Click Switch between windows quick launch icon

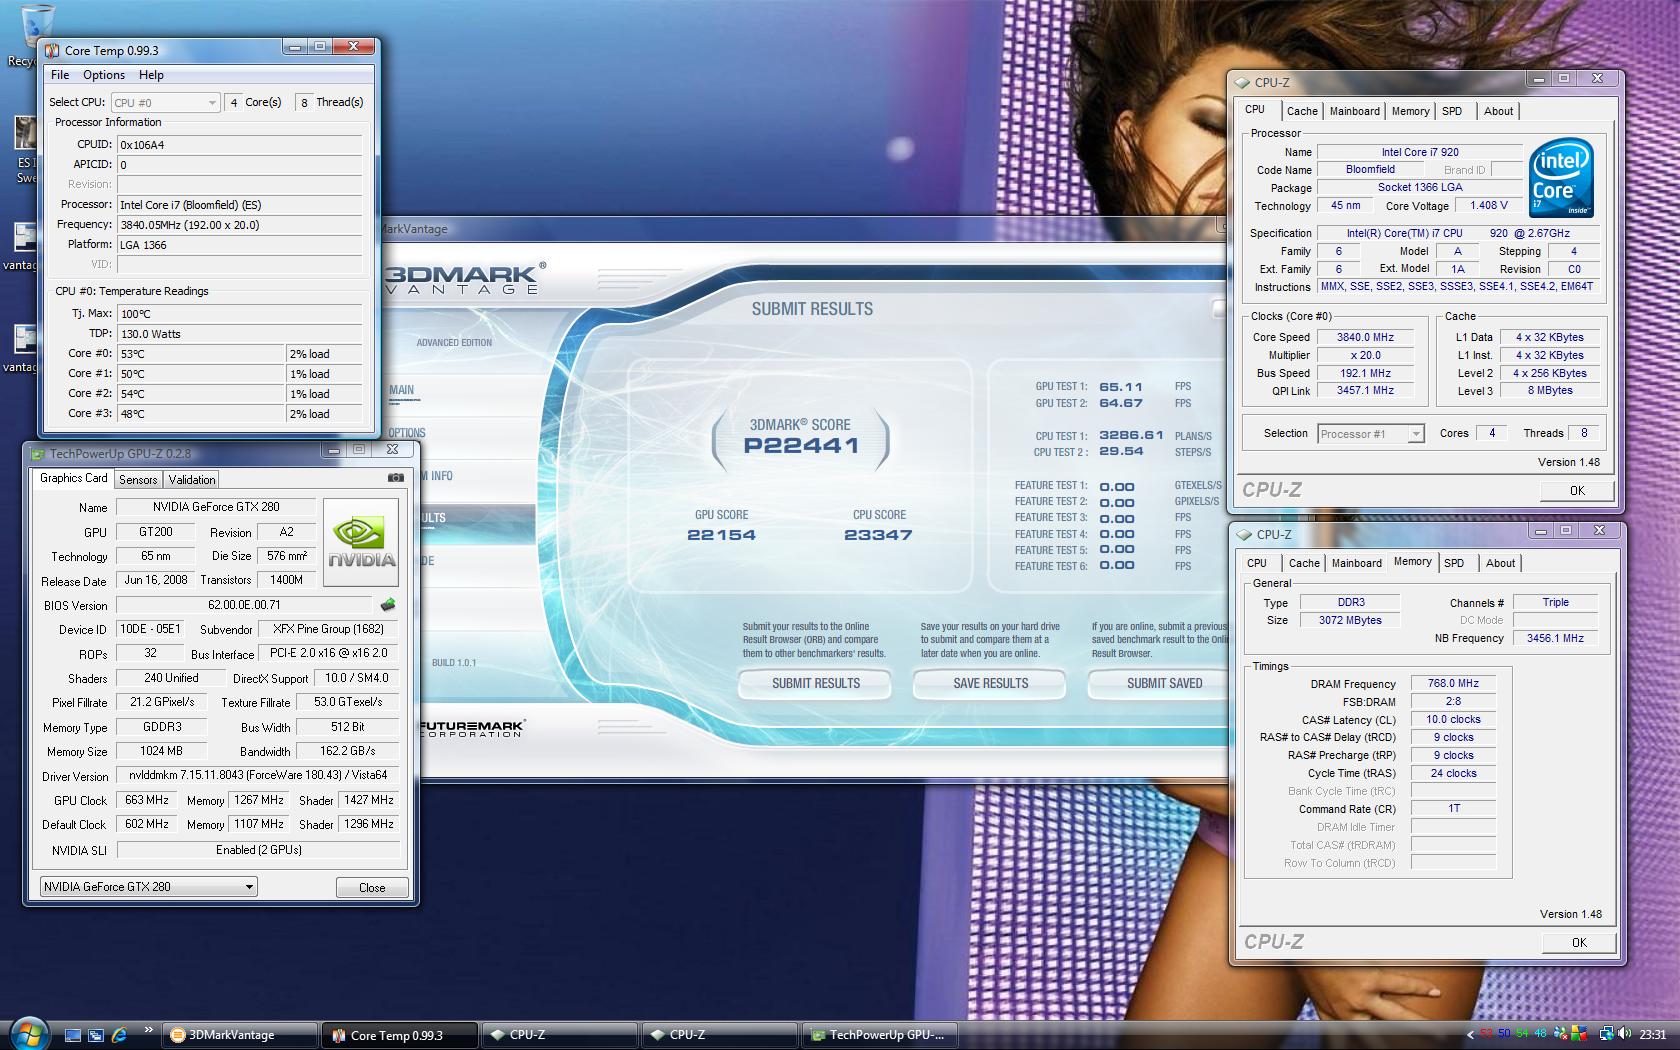pyautogui.click(x=96, y=1035)
